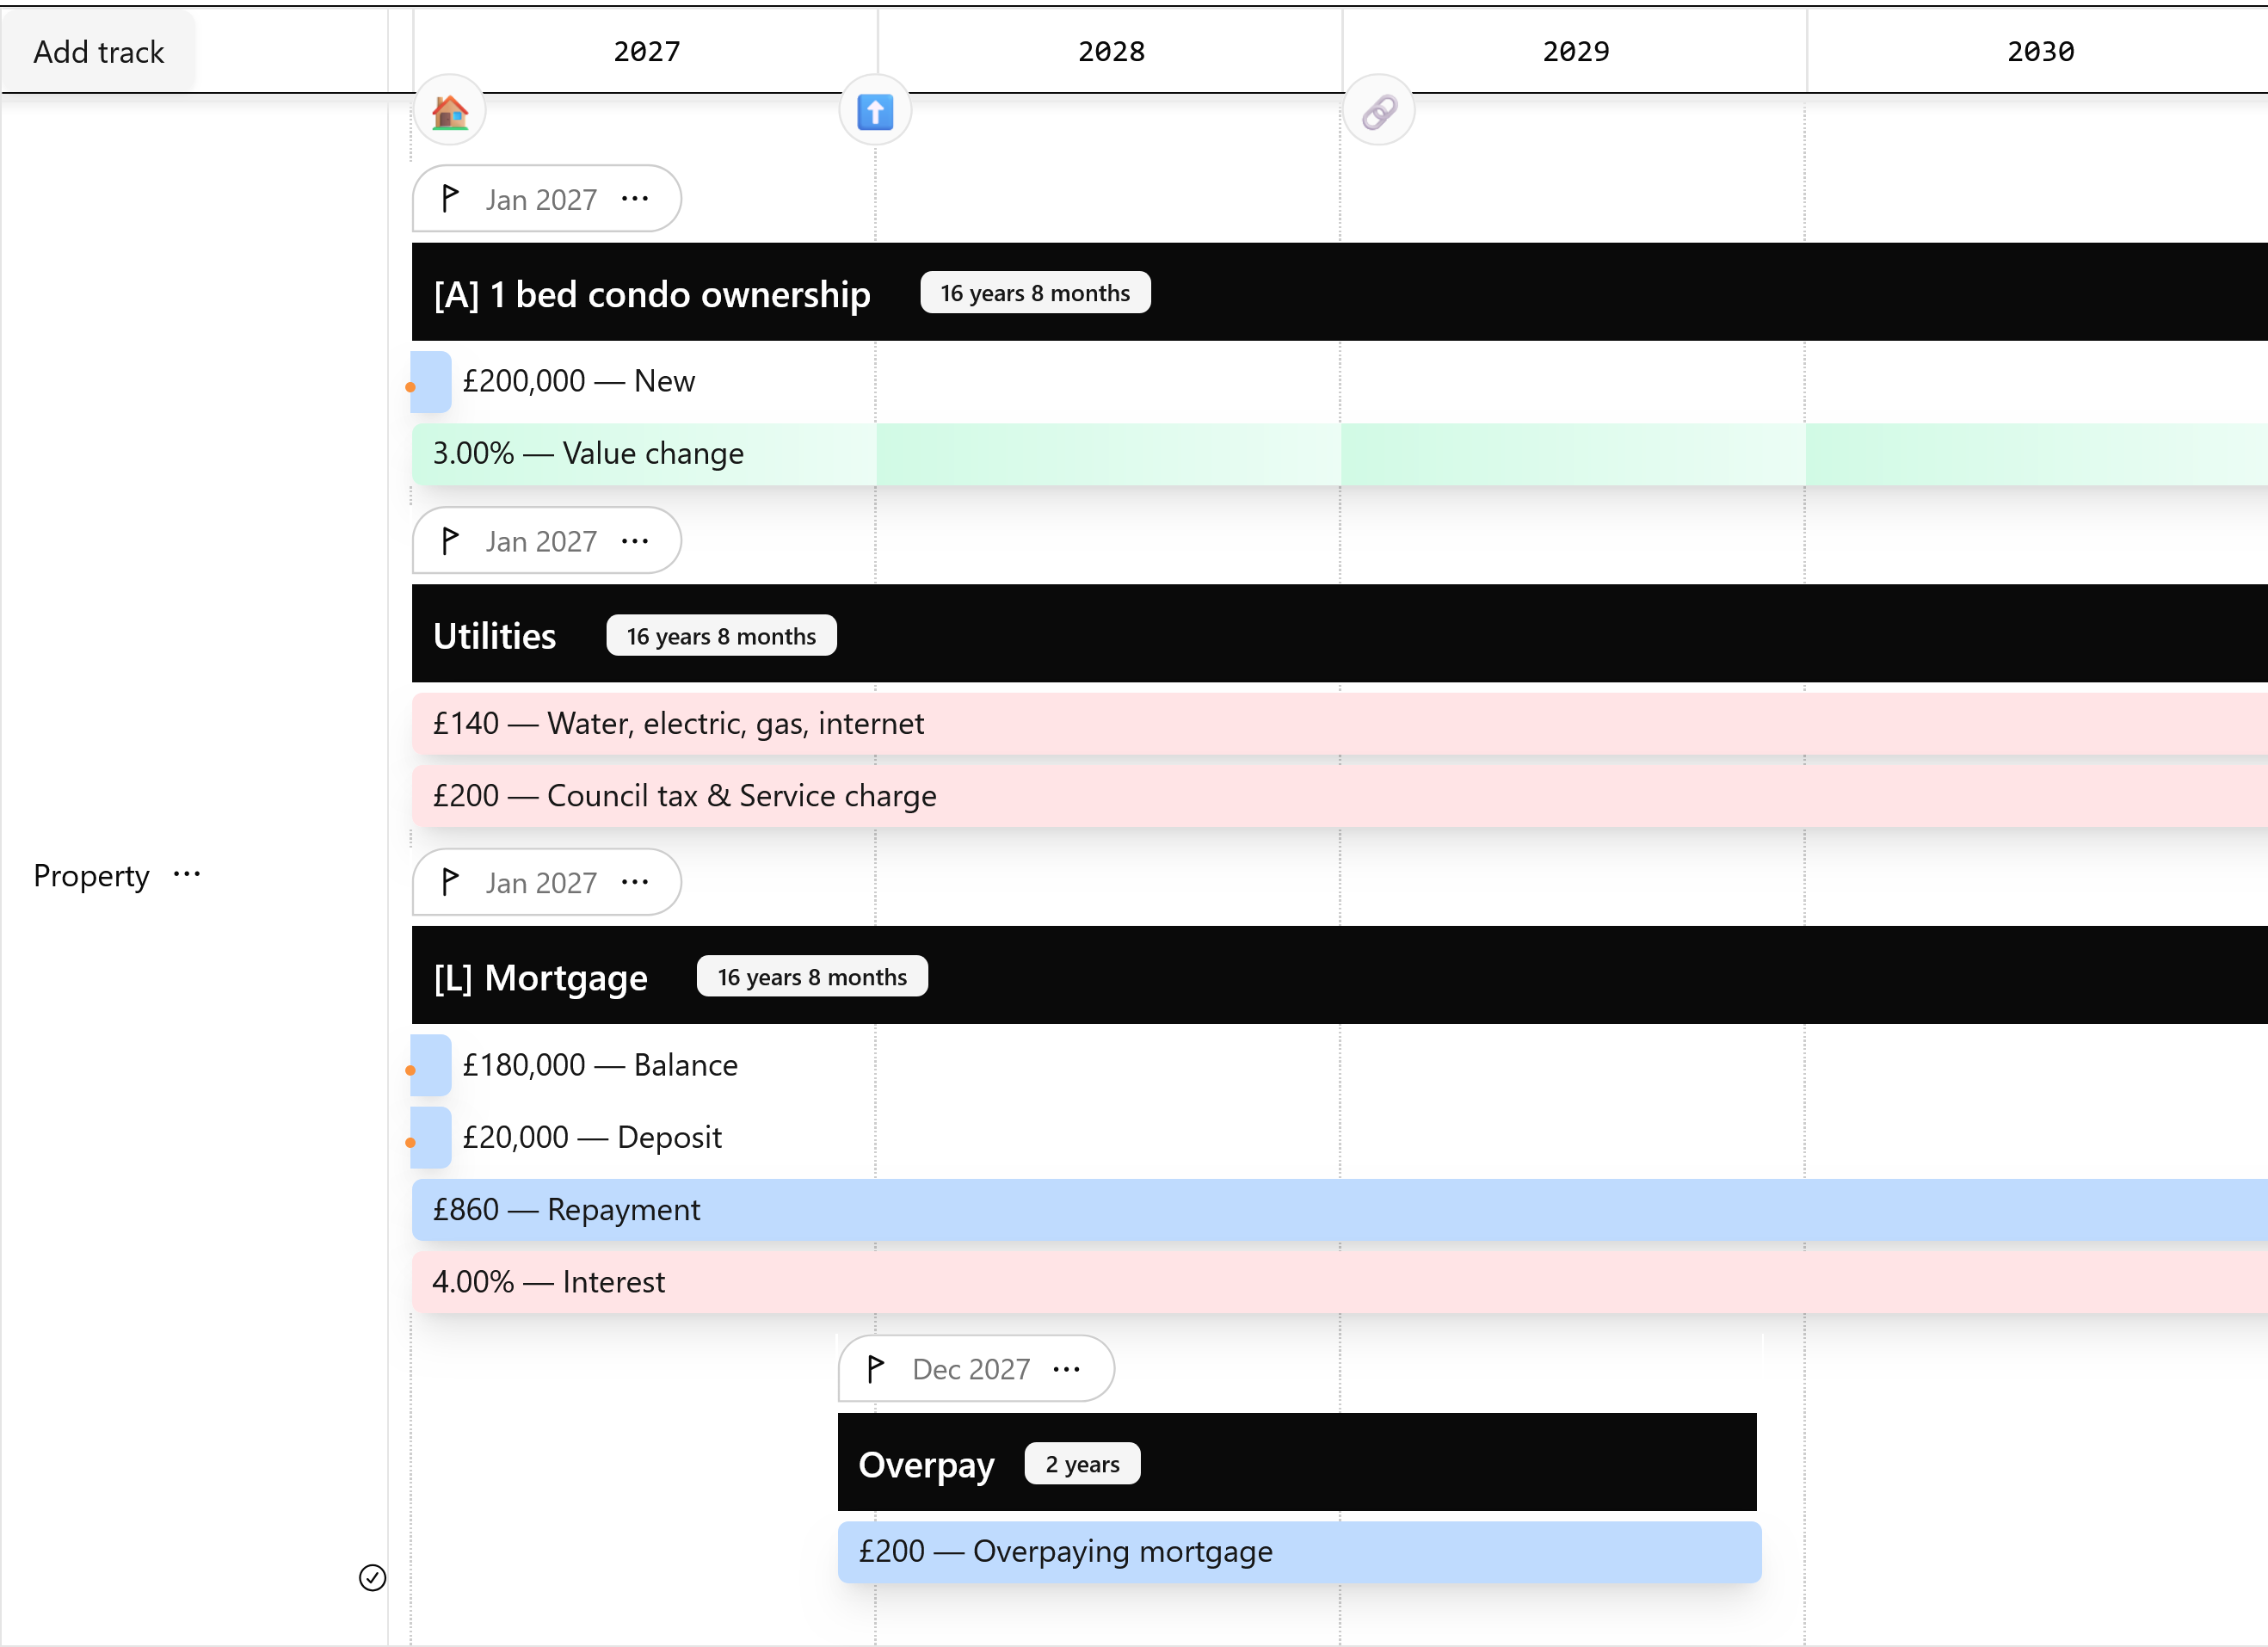
Task: Select the Jan 2027 date above Utilities
Action: 541,542
